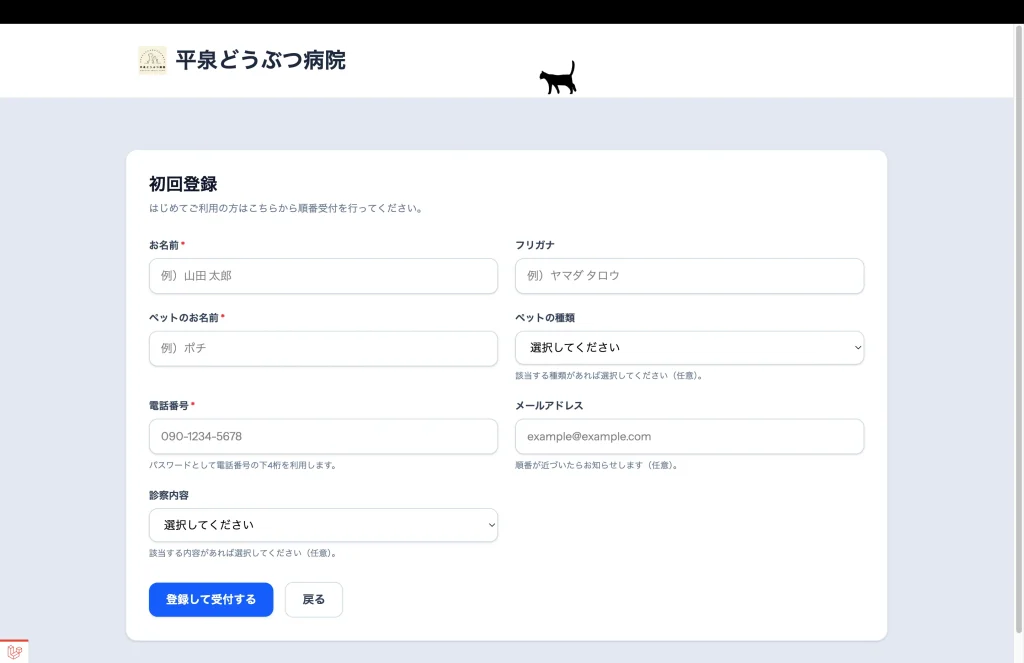Expand the 診察内容 select box

pyautogui.click(x=323, y=525)
